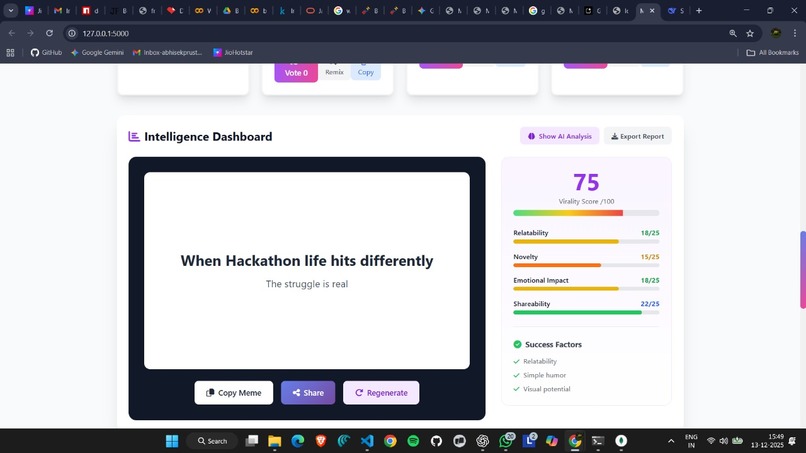Screen dimensions: 806x453
Task: Open the notification bell in taskbar
Action: coord(793,441)
